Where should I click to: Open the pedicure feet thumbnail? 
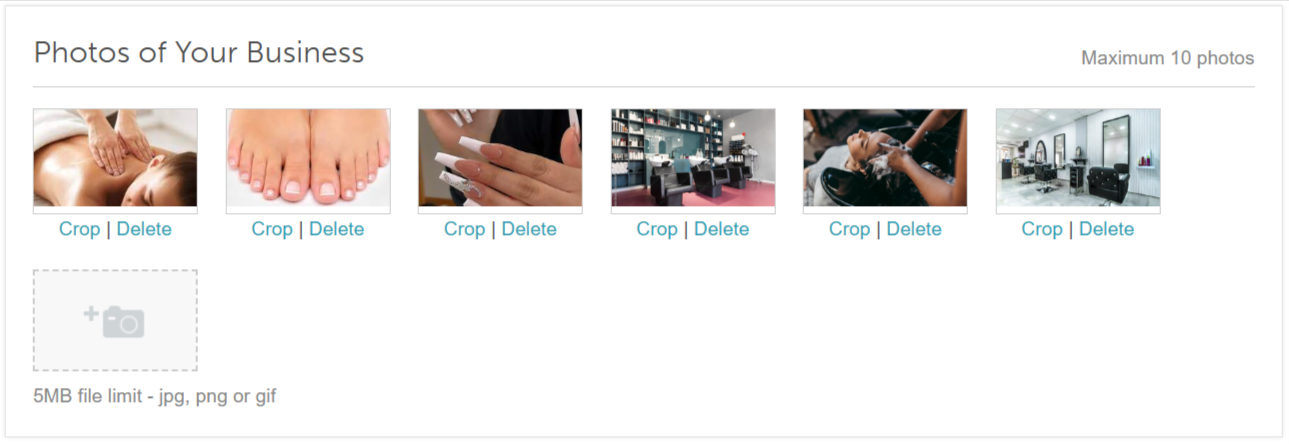click(308, 158)
